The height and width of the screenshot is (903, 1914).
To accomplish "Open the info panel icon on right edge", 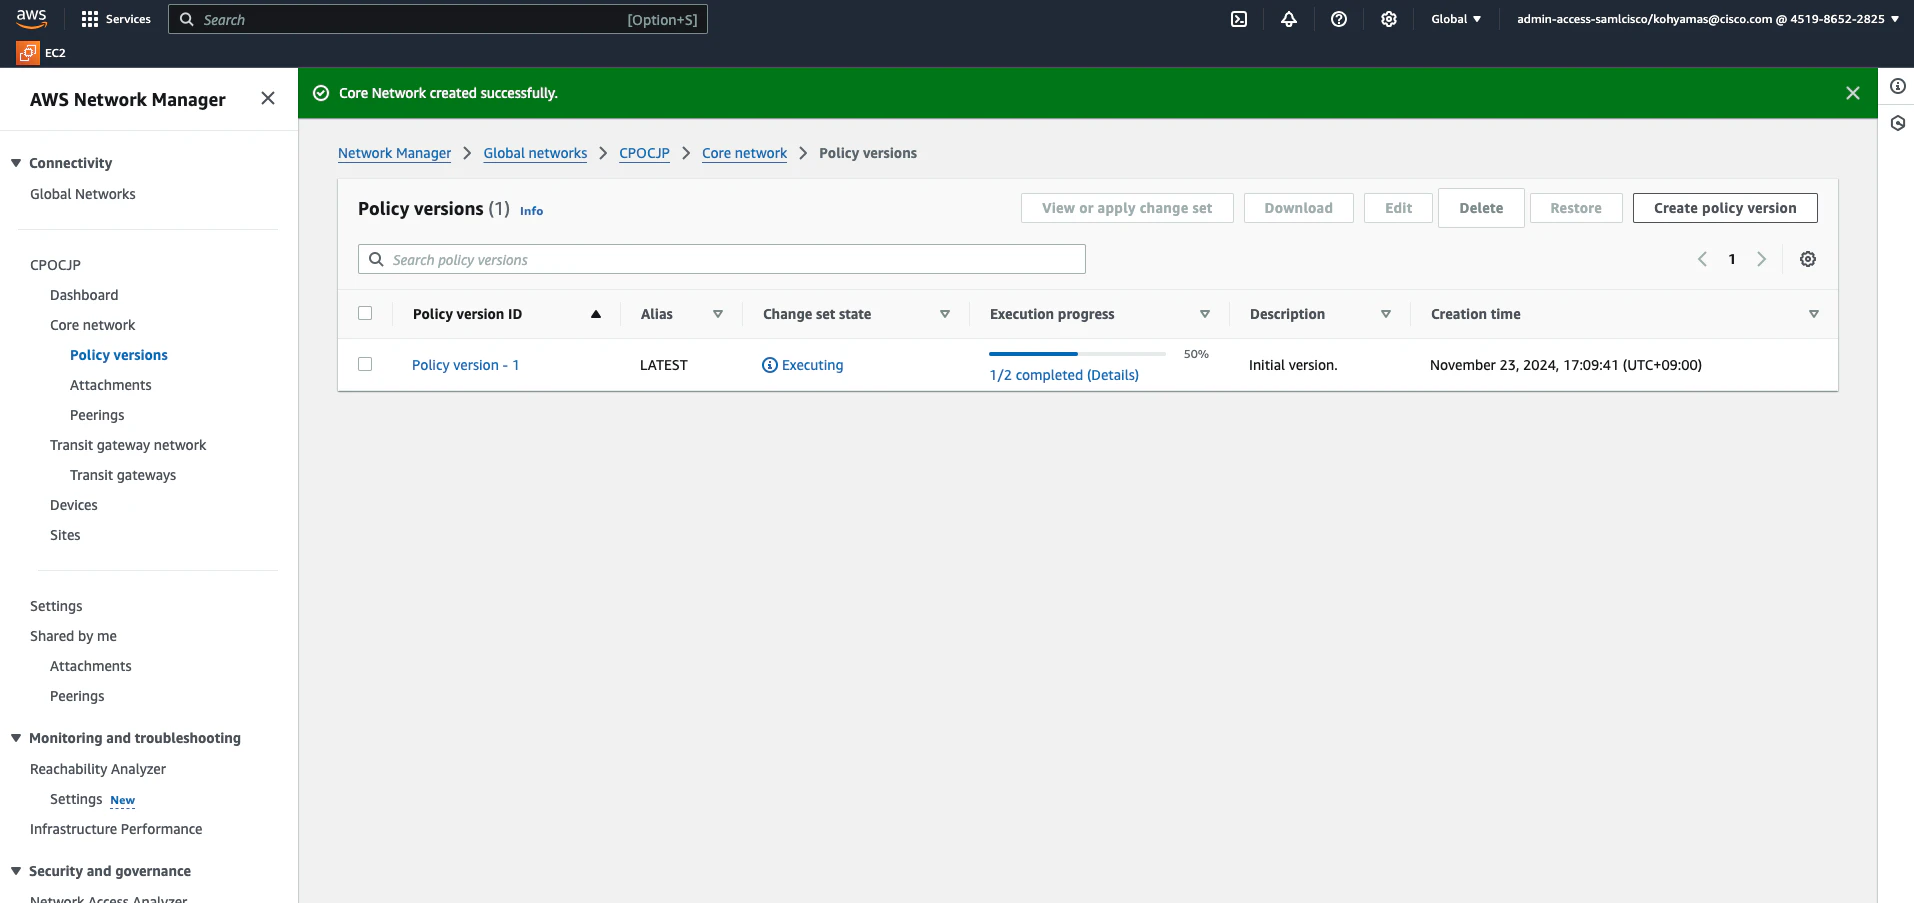I will (x=1897, y=87).
